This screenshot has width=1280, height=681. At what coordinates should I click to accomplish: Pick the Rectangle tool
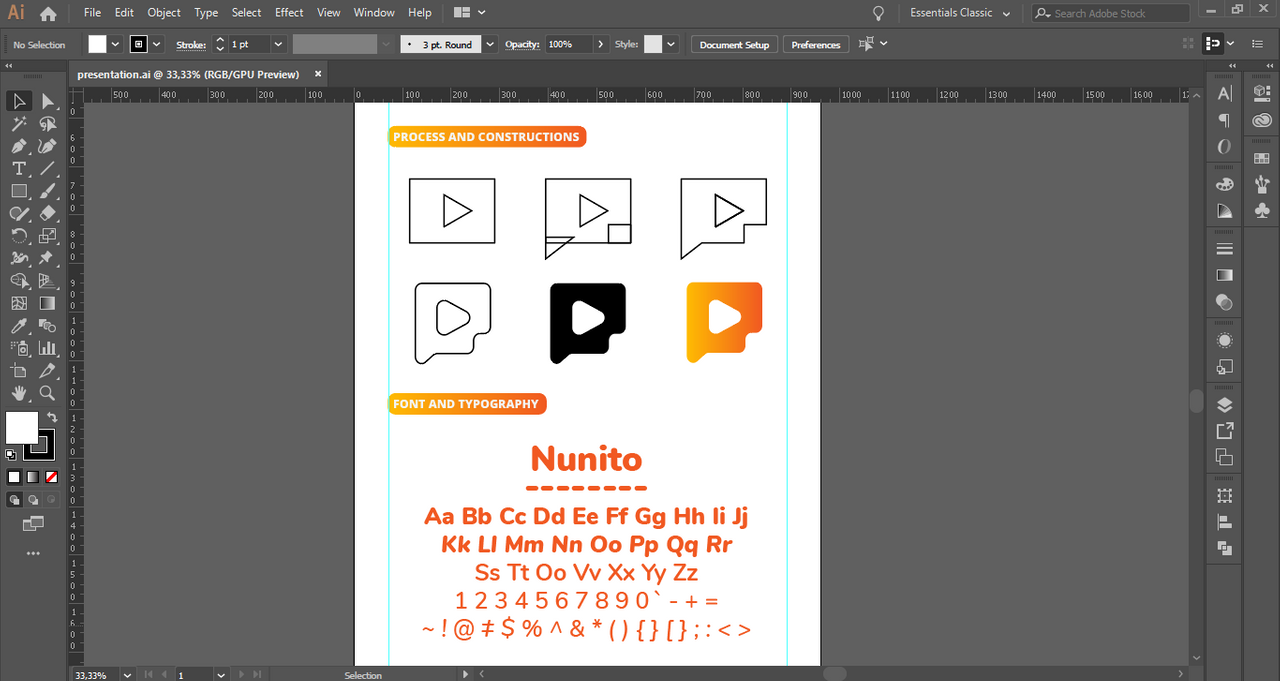pyautogui.click(x=19, y=191)
